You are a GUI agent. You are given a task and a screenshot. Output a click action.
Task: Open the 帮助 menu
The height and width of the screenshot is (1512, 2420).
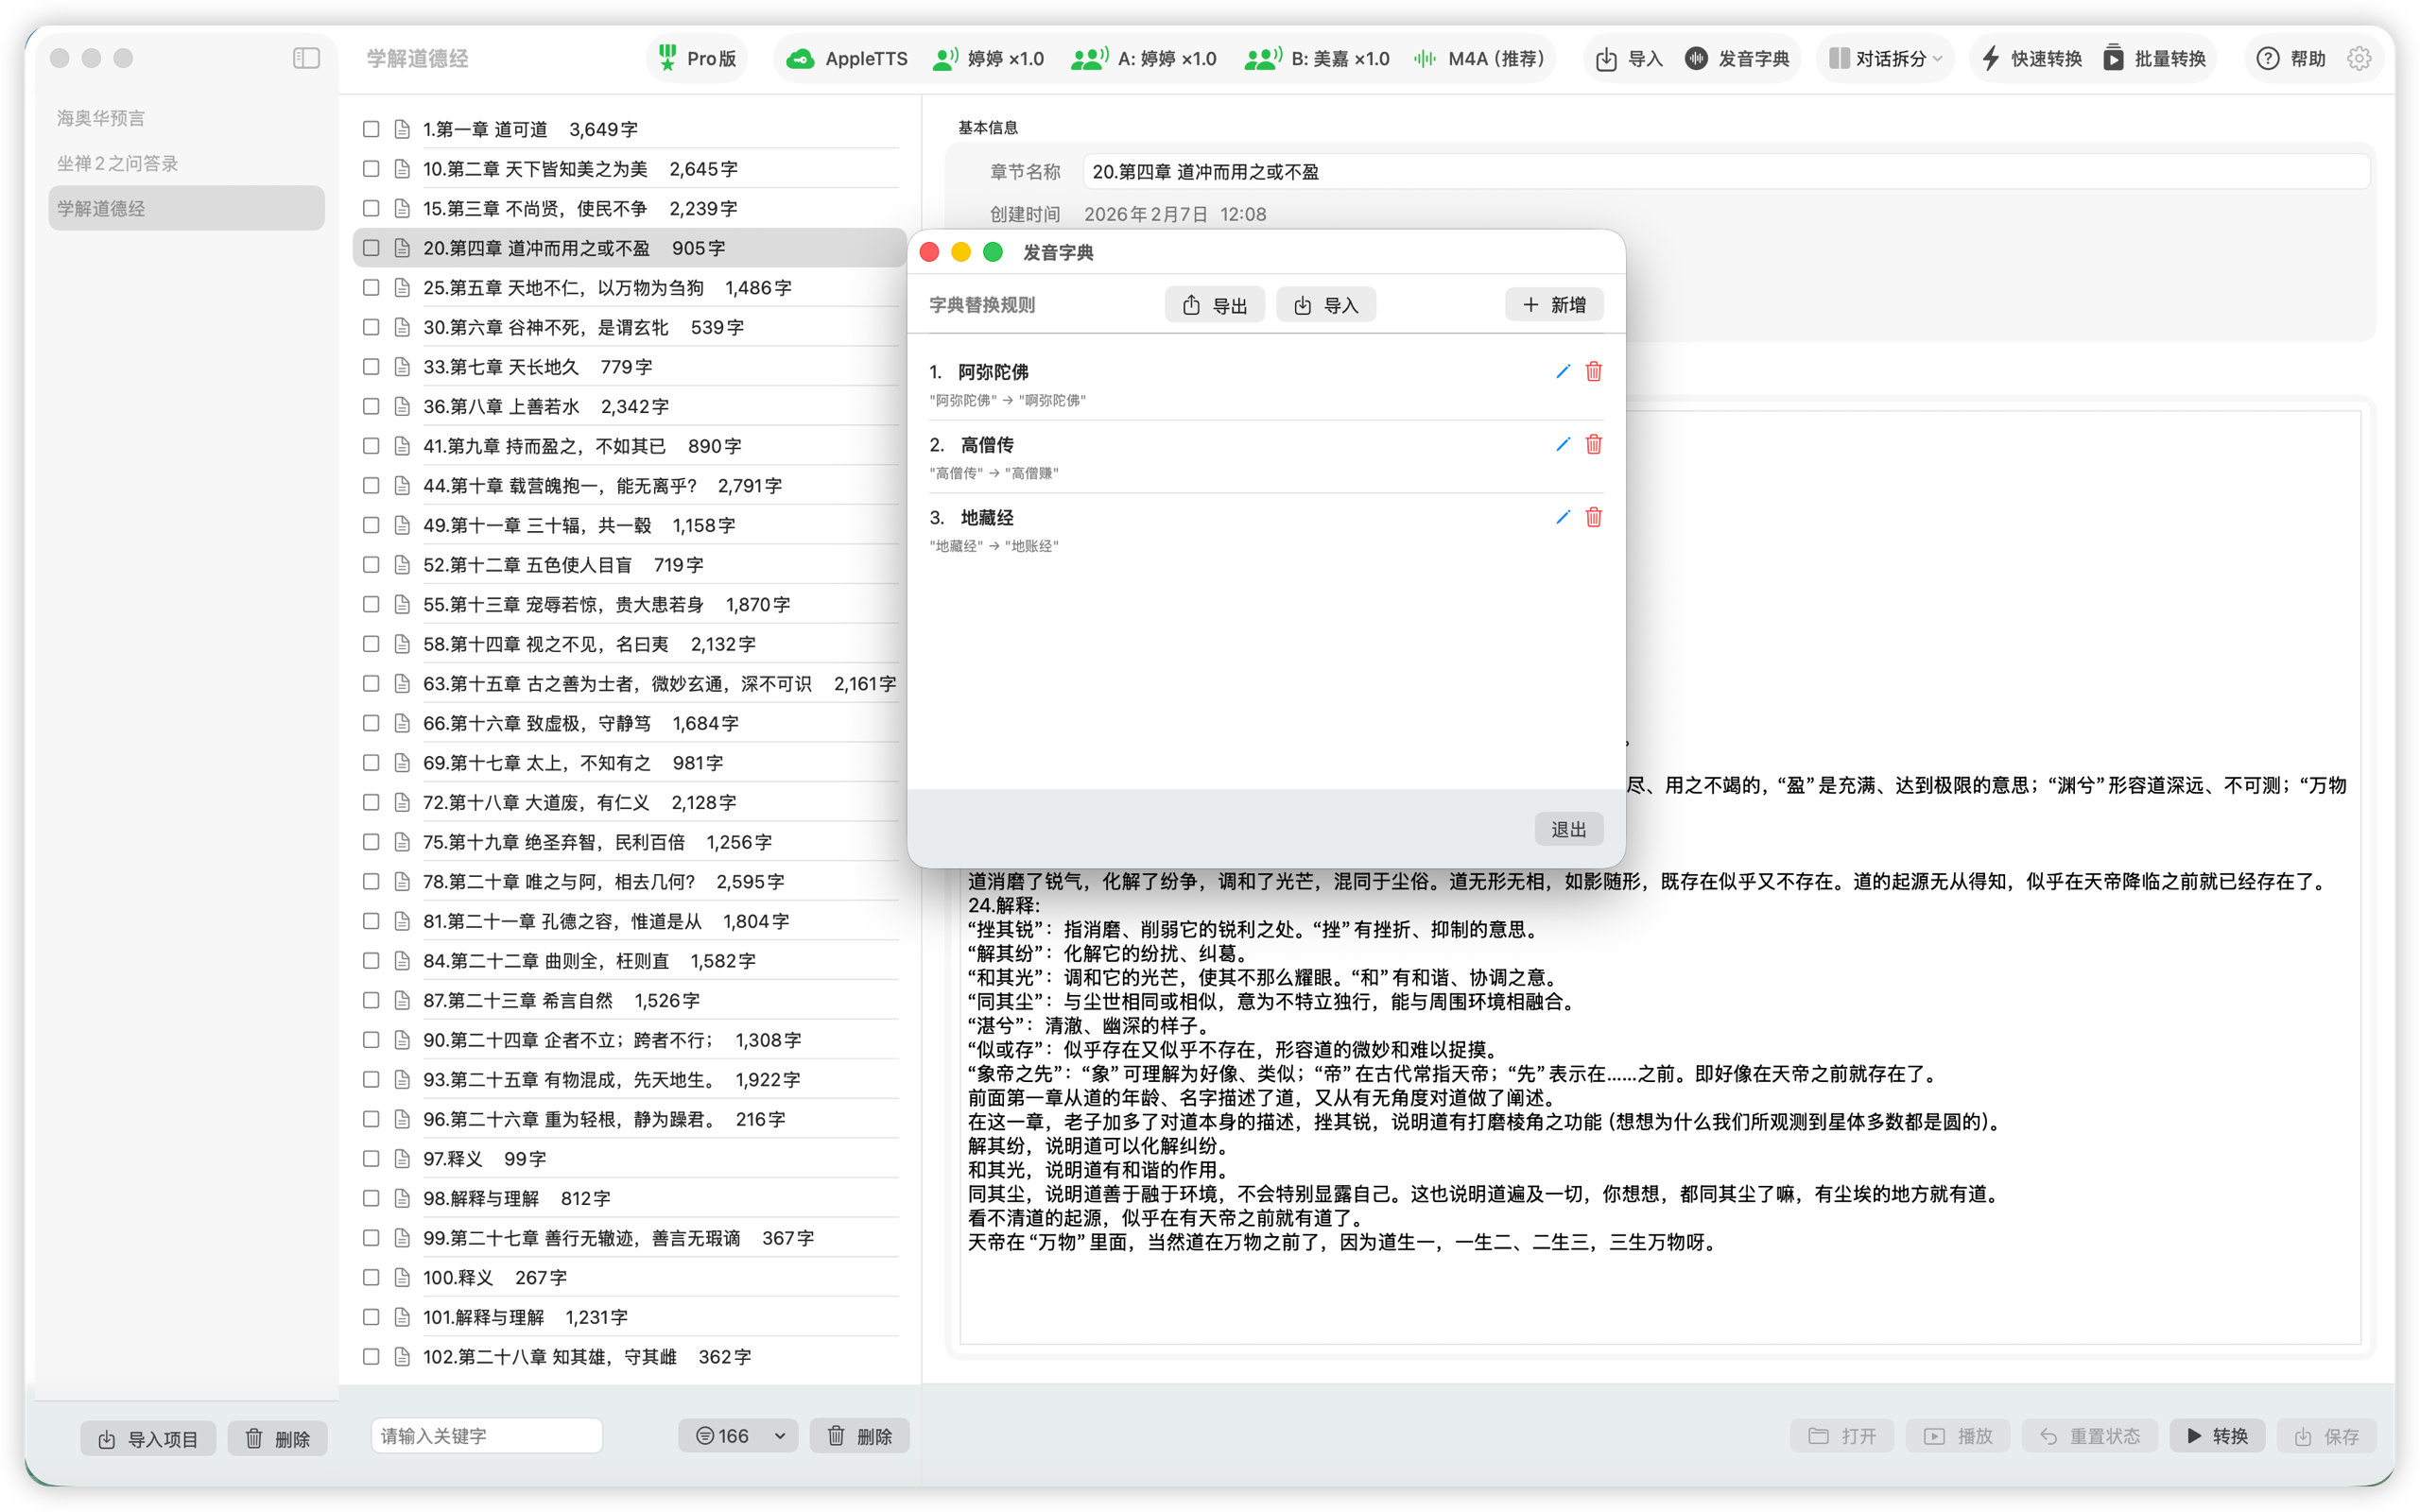pyautogui.click(x=2291, y=58)
